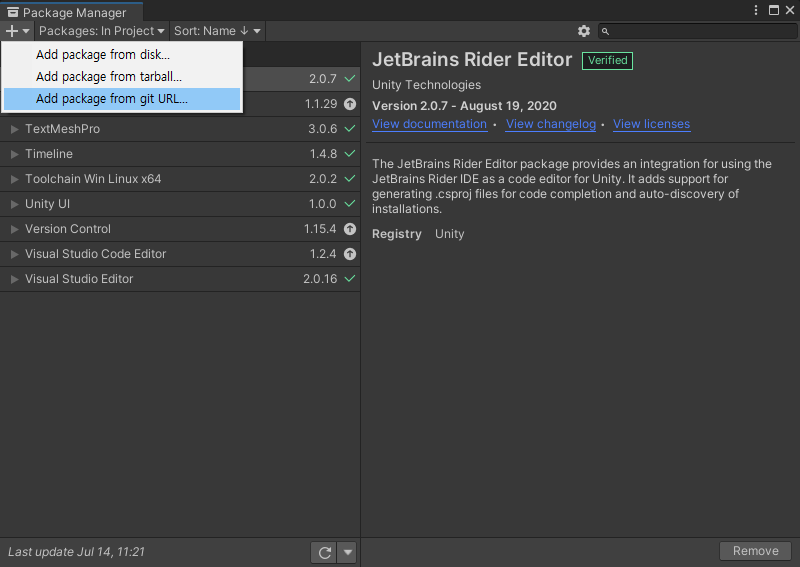Click the checkmark next to TextMeshPro 3.0.6
Screen dimensions: 800x567
tap(350, 129)
